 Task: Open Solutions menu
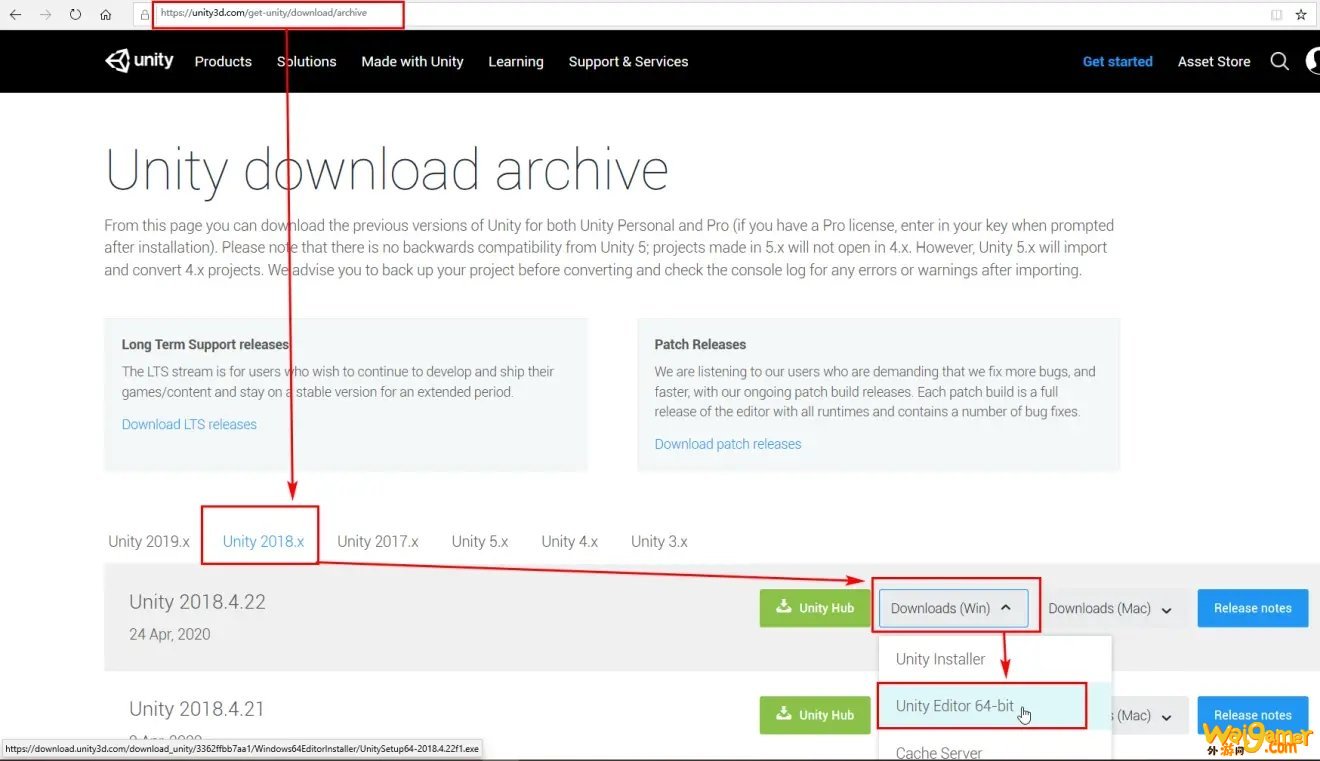(306, 61)
